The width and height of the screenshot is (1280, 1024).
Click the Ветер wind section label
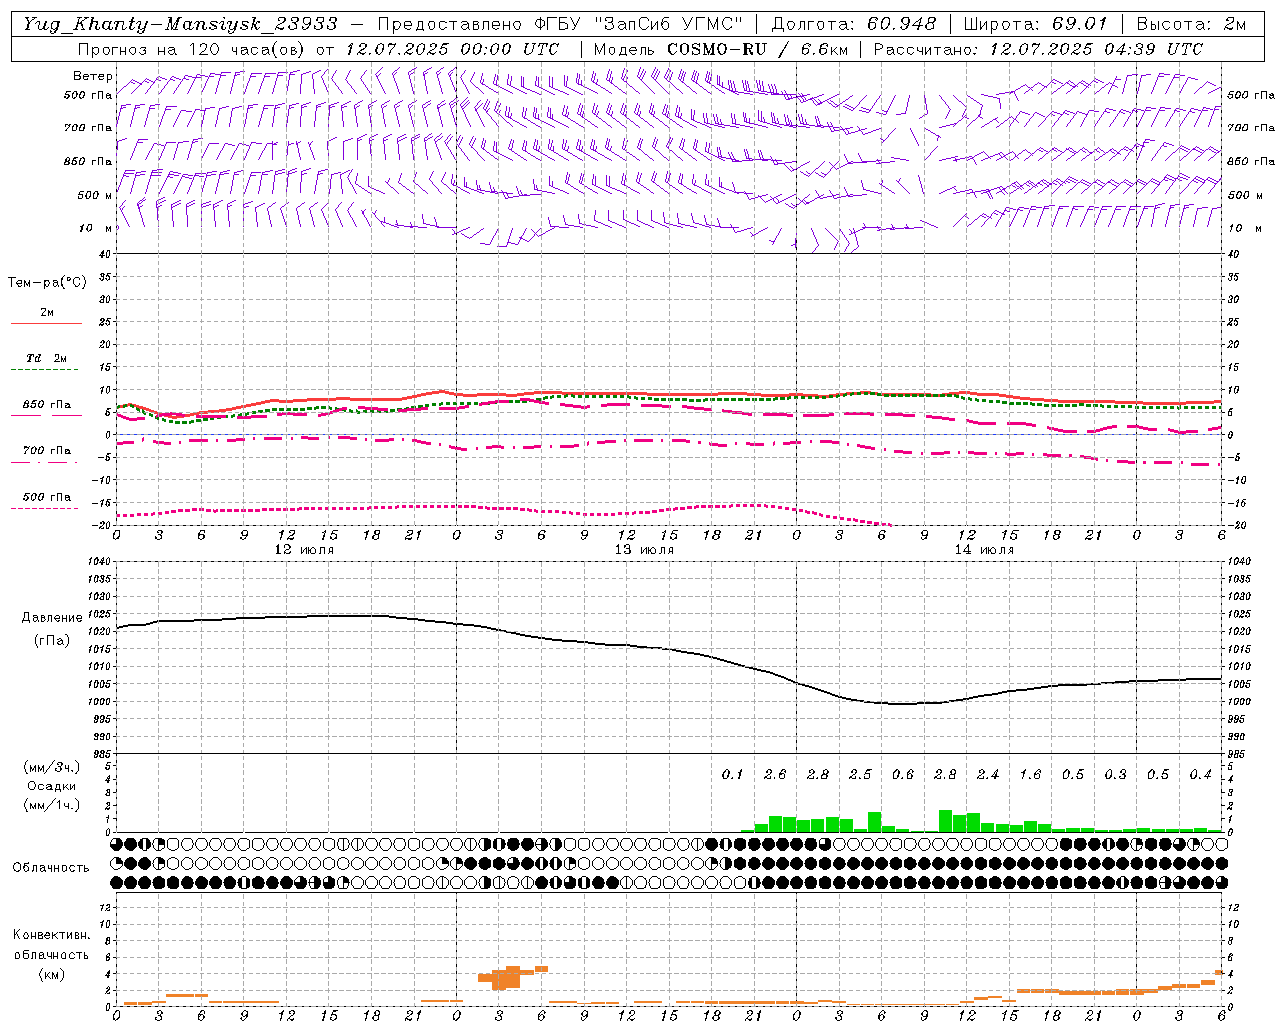point(92,76)
